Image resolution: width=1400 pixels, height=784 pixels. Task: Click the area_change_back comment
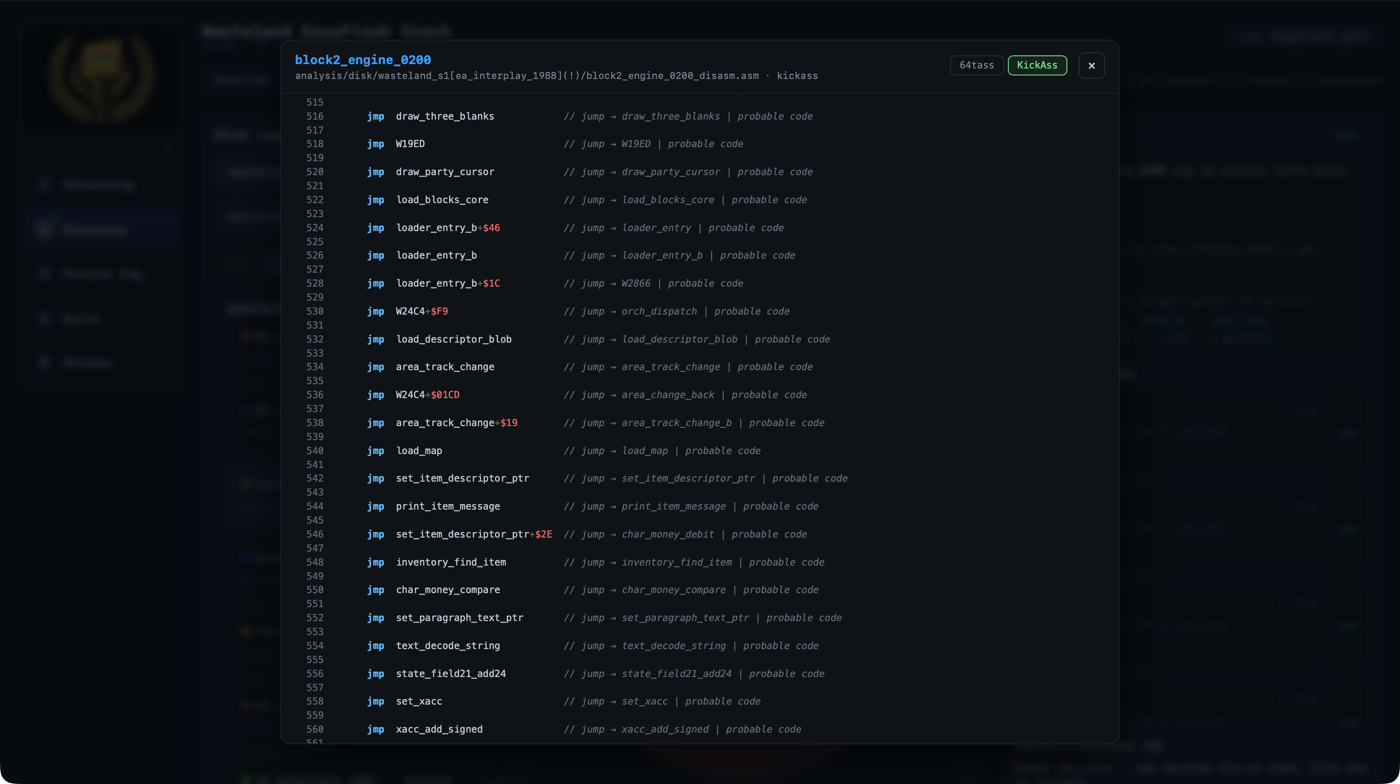click(685, 395)
